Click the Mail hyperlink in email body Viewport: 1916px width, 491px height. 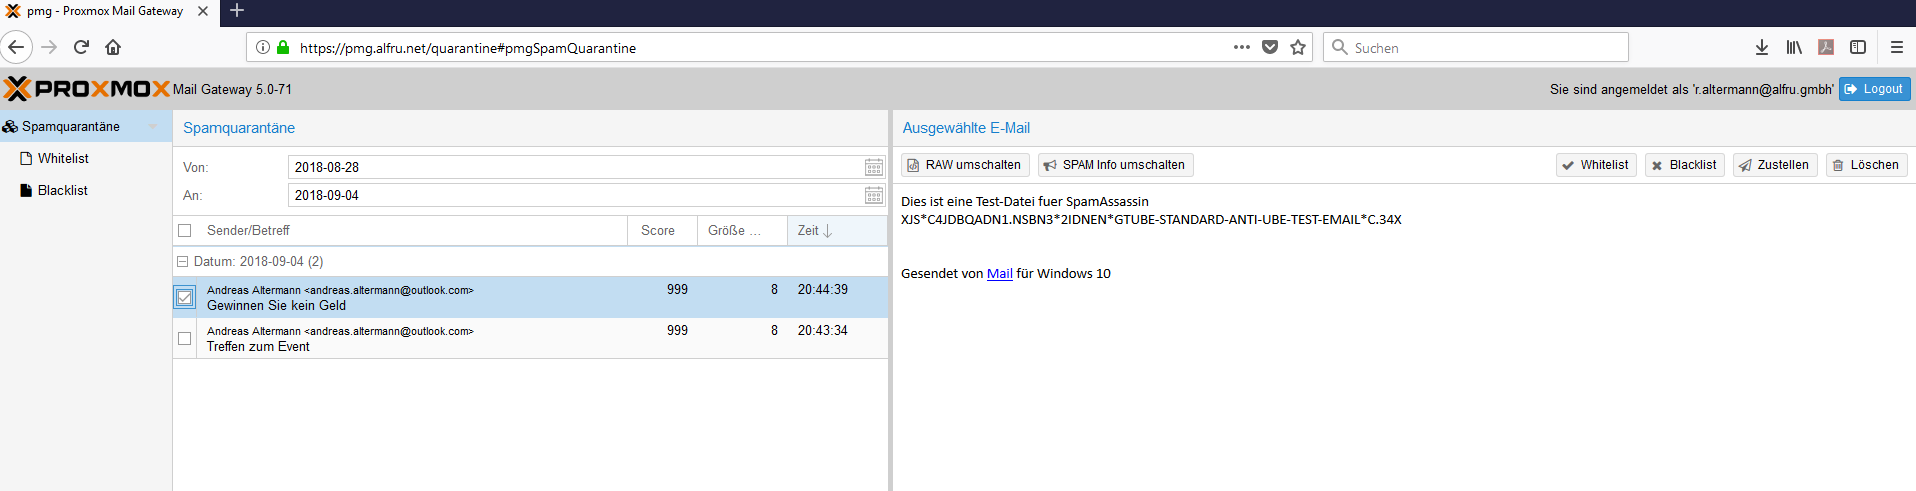coord(999,274)
